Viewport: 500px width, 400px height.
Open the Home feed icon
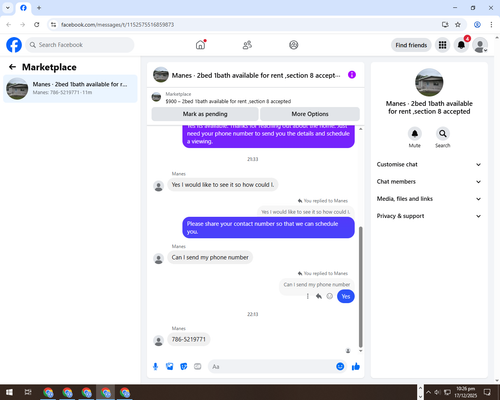[200, 45]
